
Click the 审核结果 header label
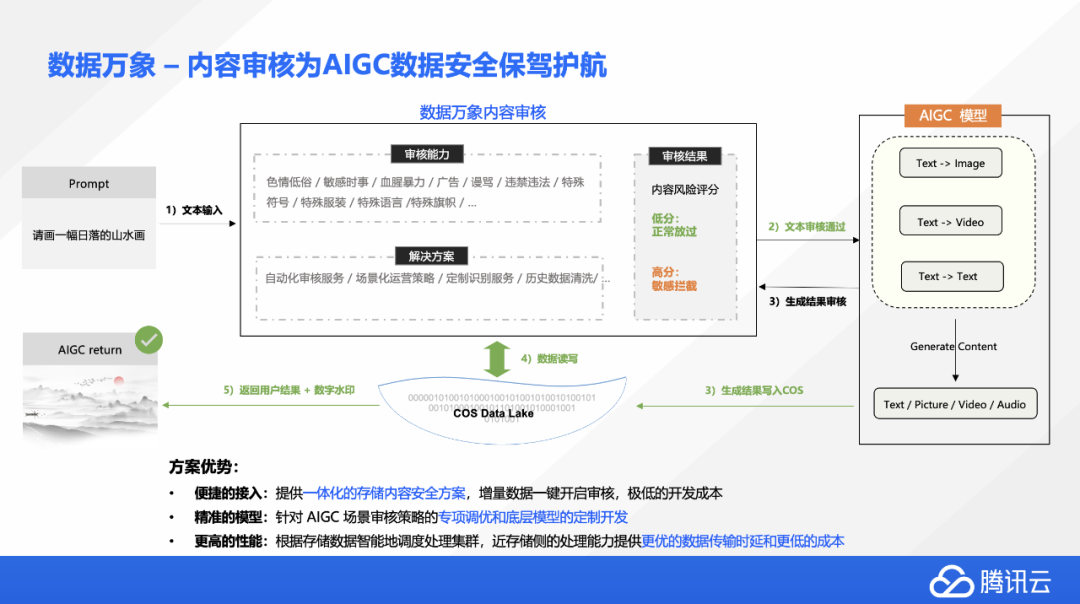(x=685, y=156)
